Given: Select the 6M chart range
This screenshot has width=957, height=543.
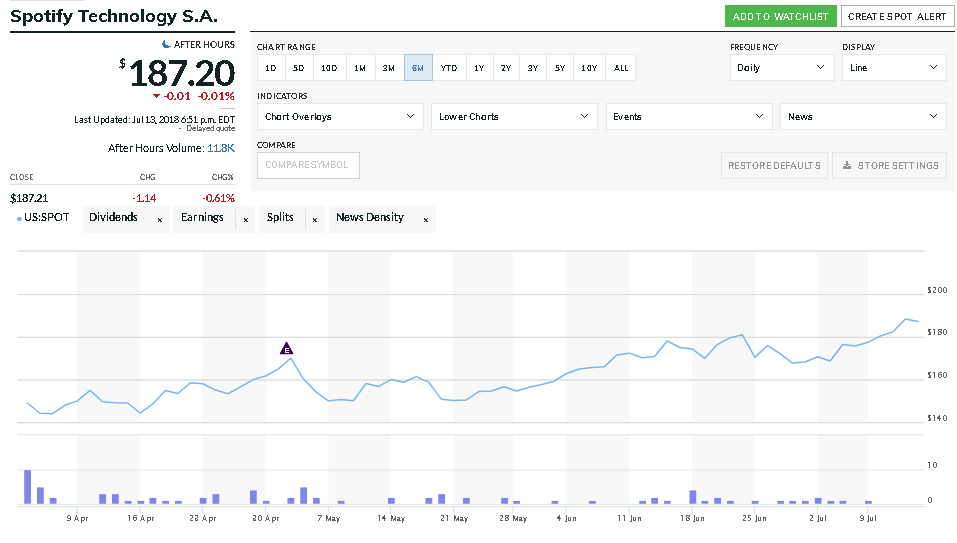Looking at the screenshot, I should click(418, 68).
